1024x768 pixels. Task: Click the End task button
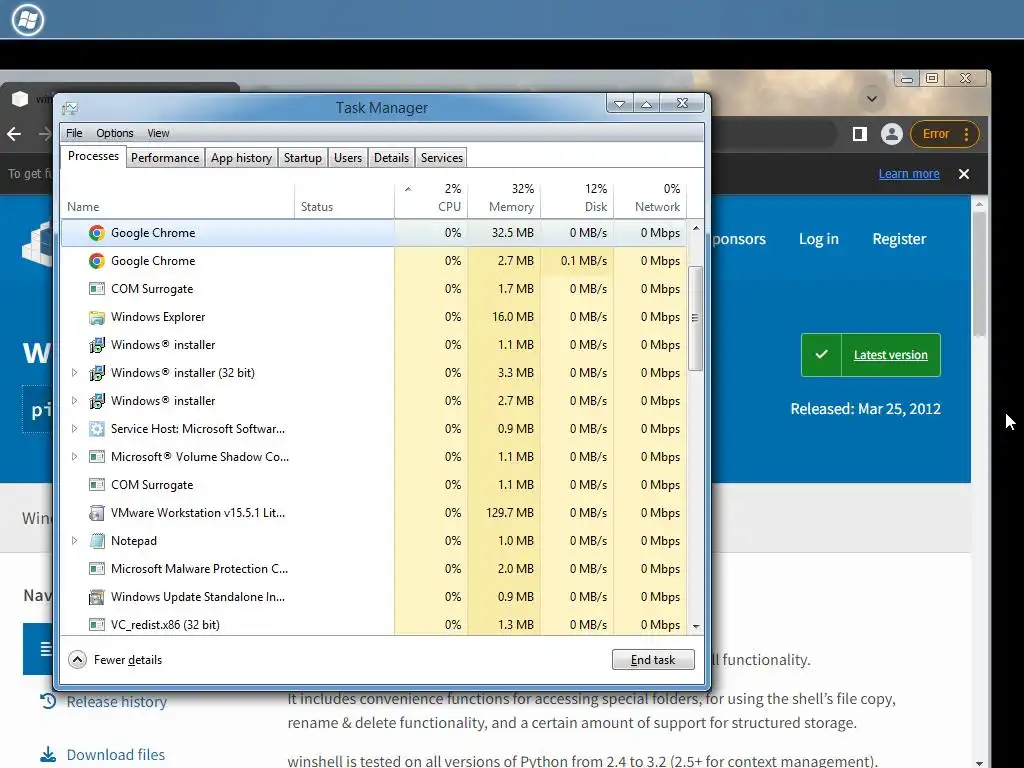(653, 660)
